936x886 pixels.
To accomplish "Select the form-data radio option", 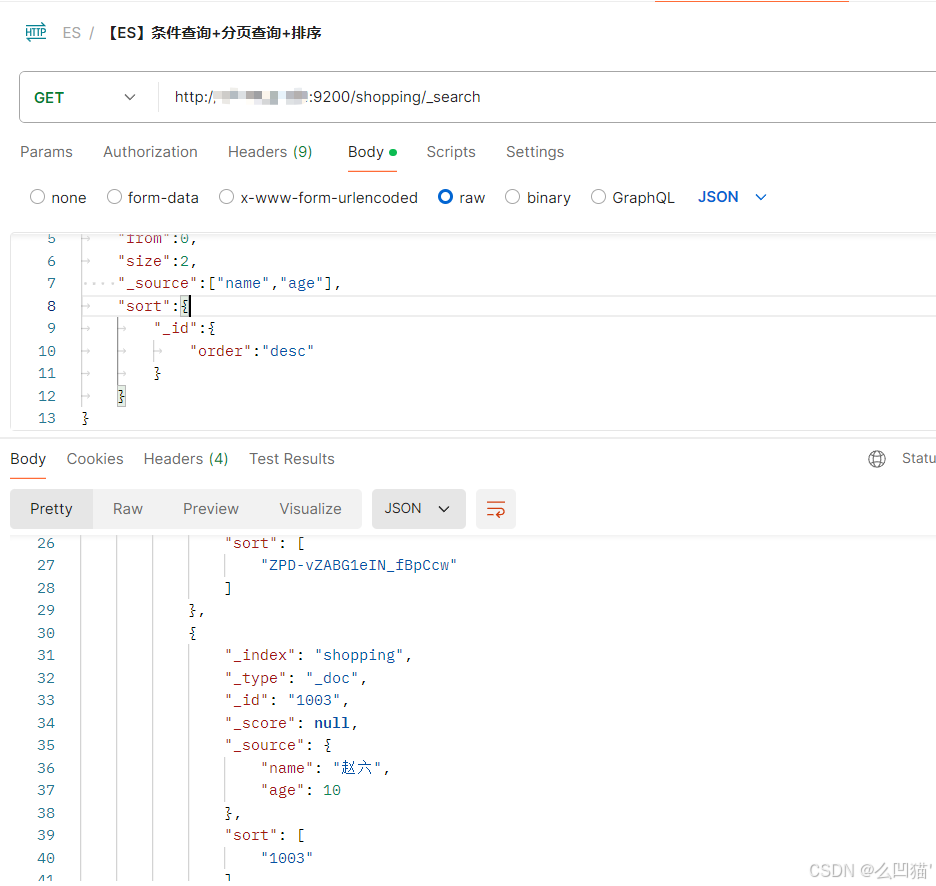I will point(115,197).
